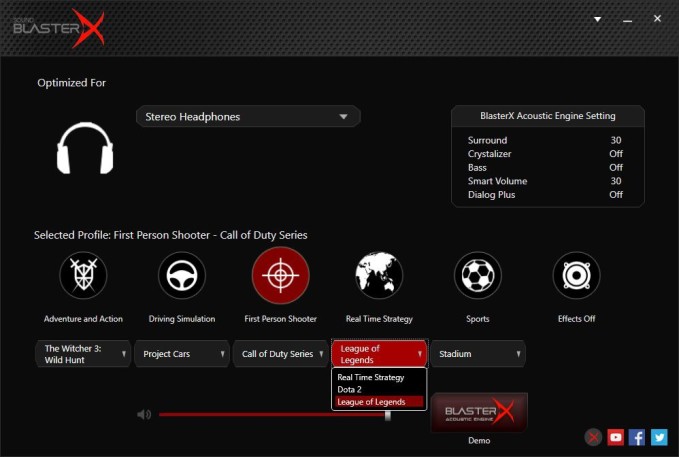Image resolution: width=679 pixels, height=457 pixels.
Task: Click the red volume slider track
Action: [x=272, y=415]
